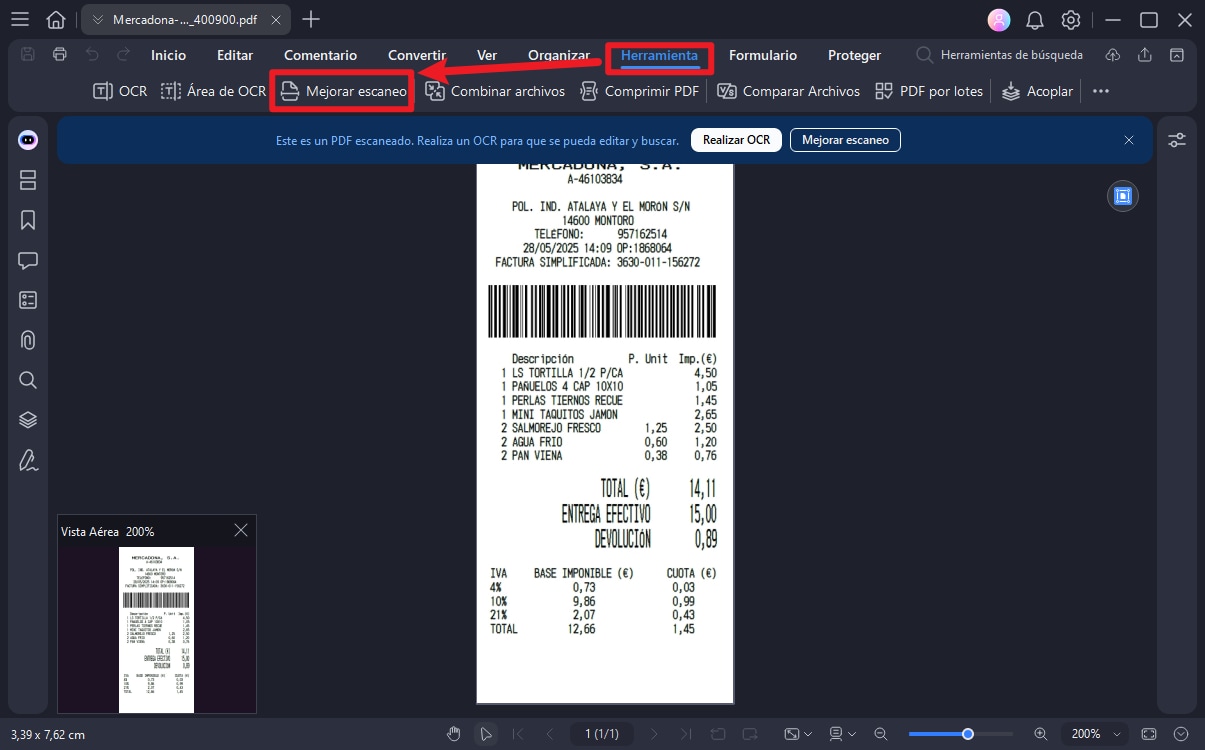Show the Layers panel in the sidebar

point(27,419)
